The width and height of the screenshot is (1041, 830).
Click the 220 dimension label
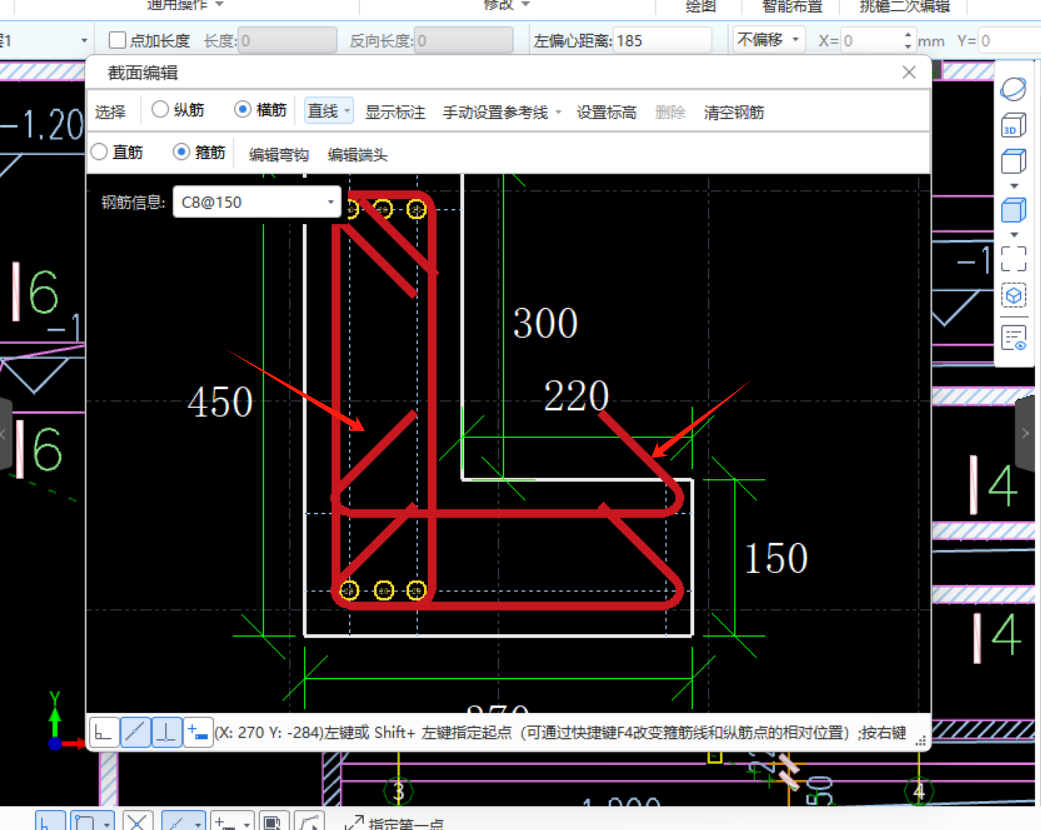(x=576, y=396)
